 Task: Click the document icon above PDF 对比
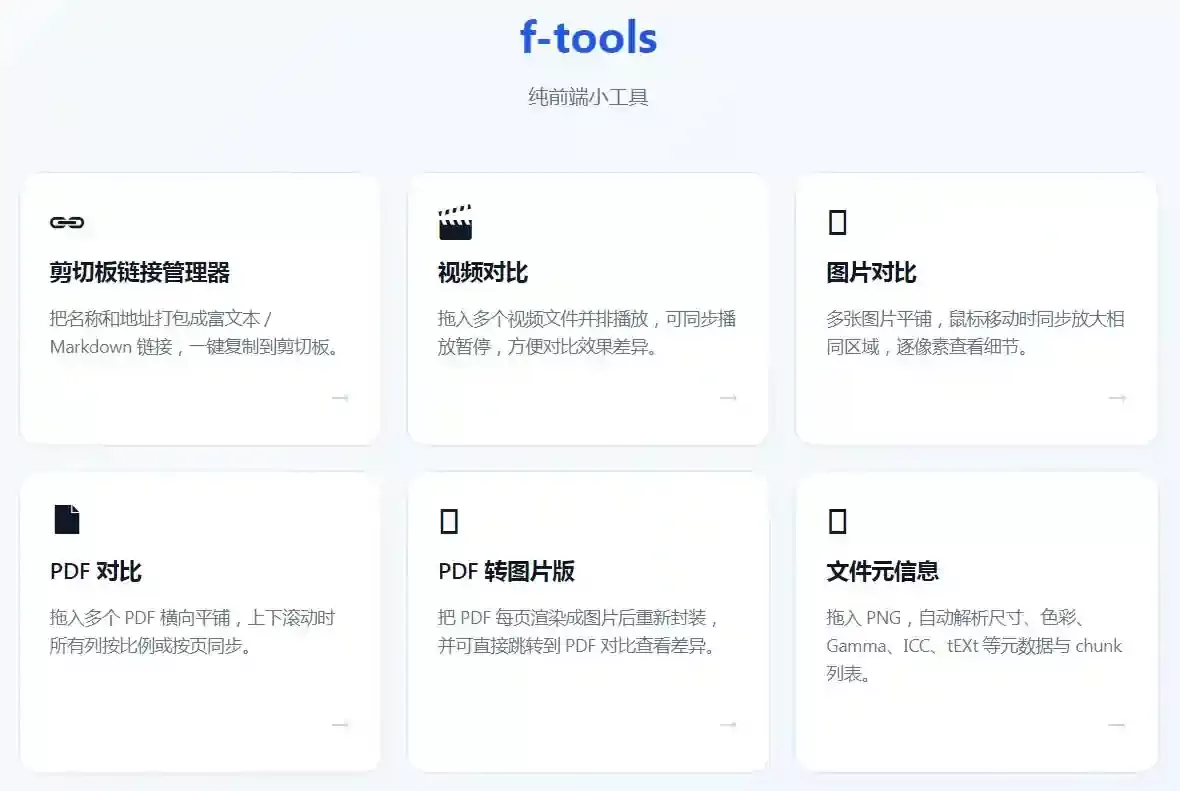(67, 519)
